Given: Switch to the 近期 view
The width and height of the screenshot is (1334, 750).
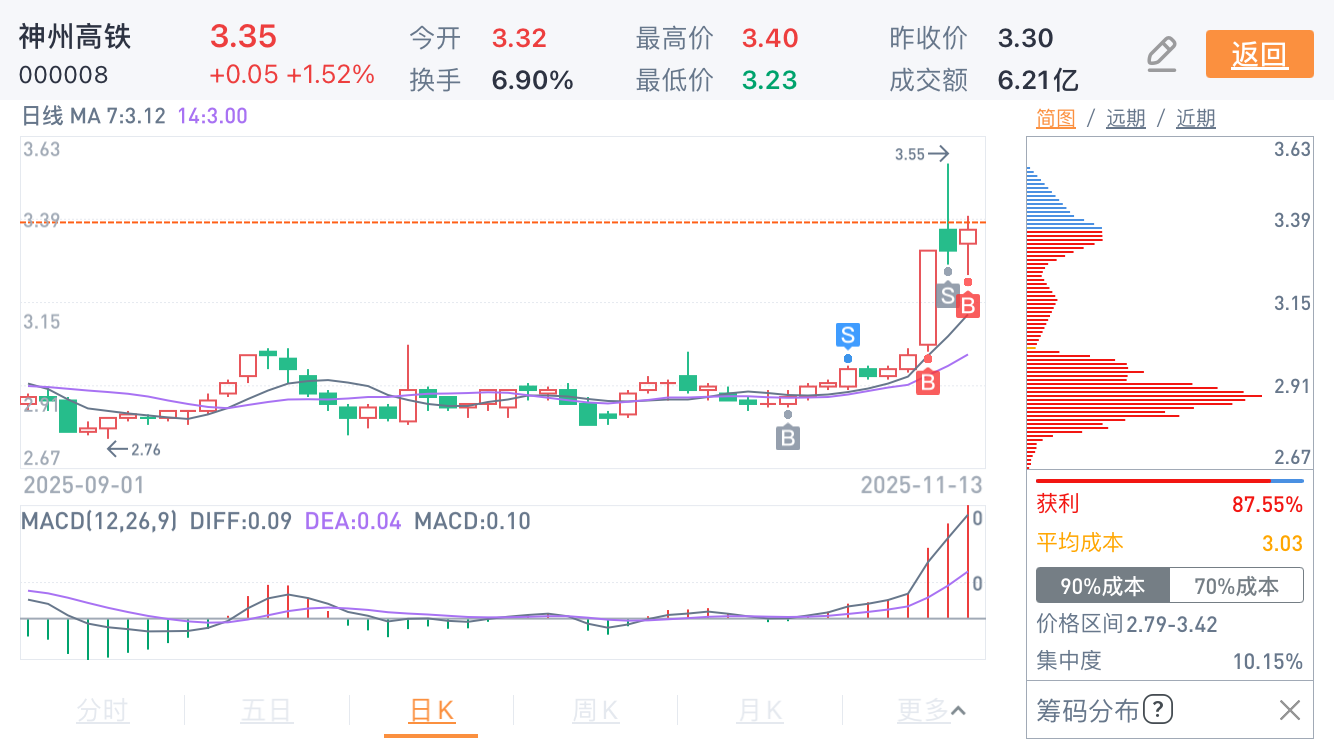Looking at the screenshot, I should click(x=1196, y=118).
